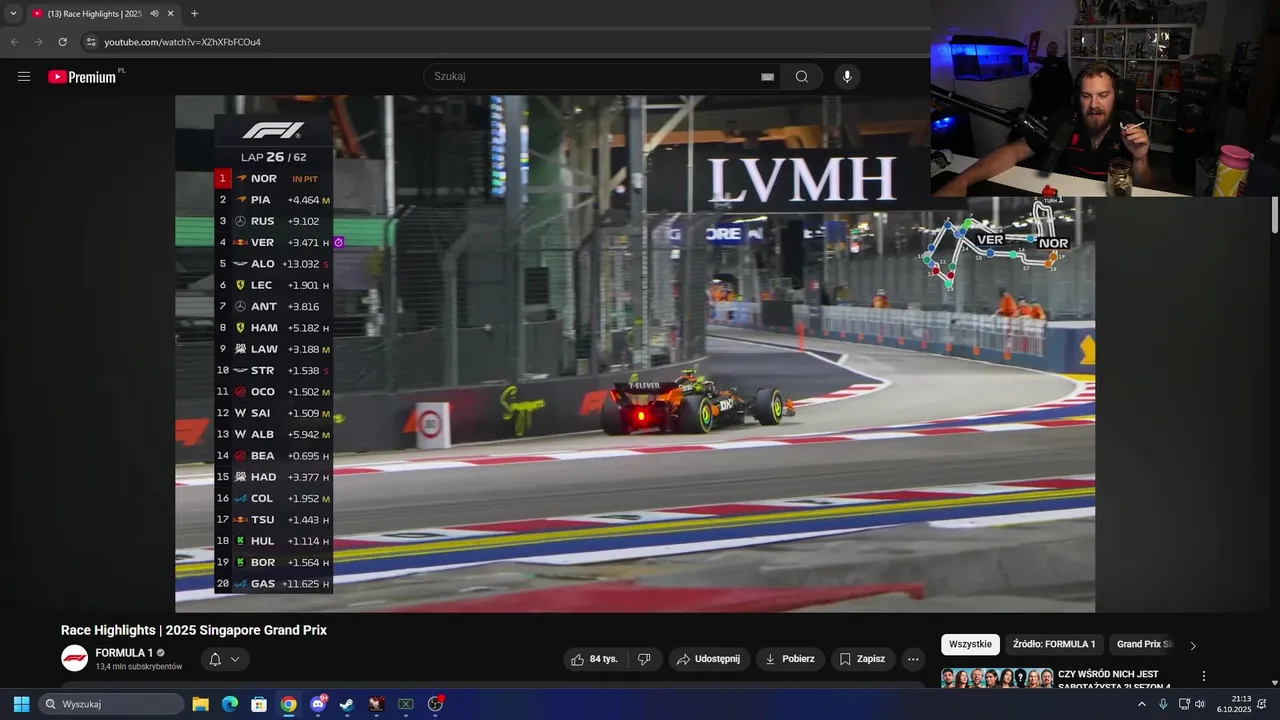Show more filter chips arrow
This screenshot has height=720, width=1280.
(x=1192, y=645)
